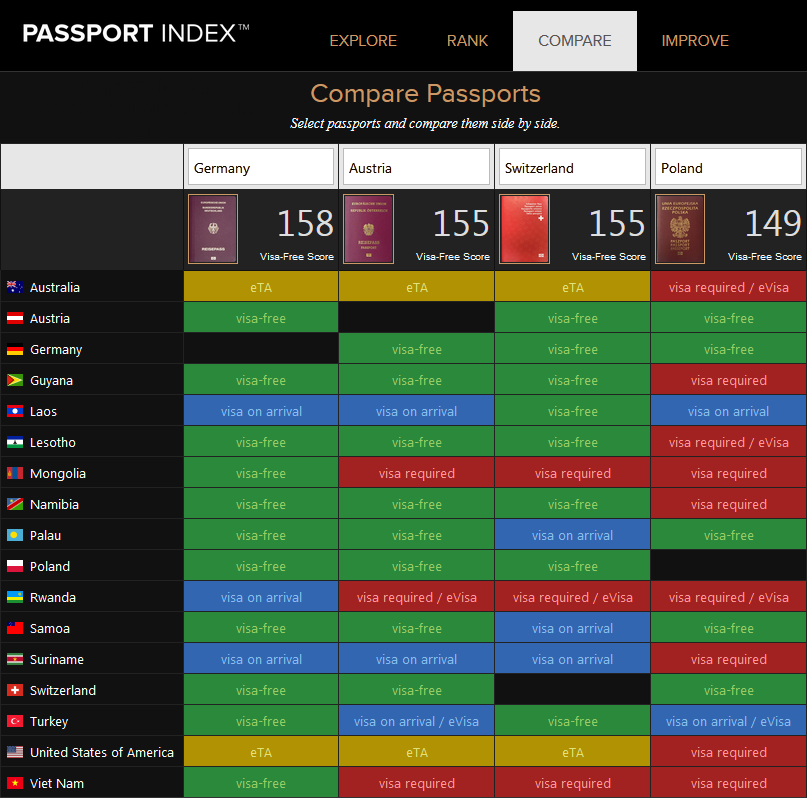Select the red Switzerland passport cover

[x=524, y=229]
